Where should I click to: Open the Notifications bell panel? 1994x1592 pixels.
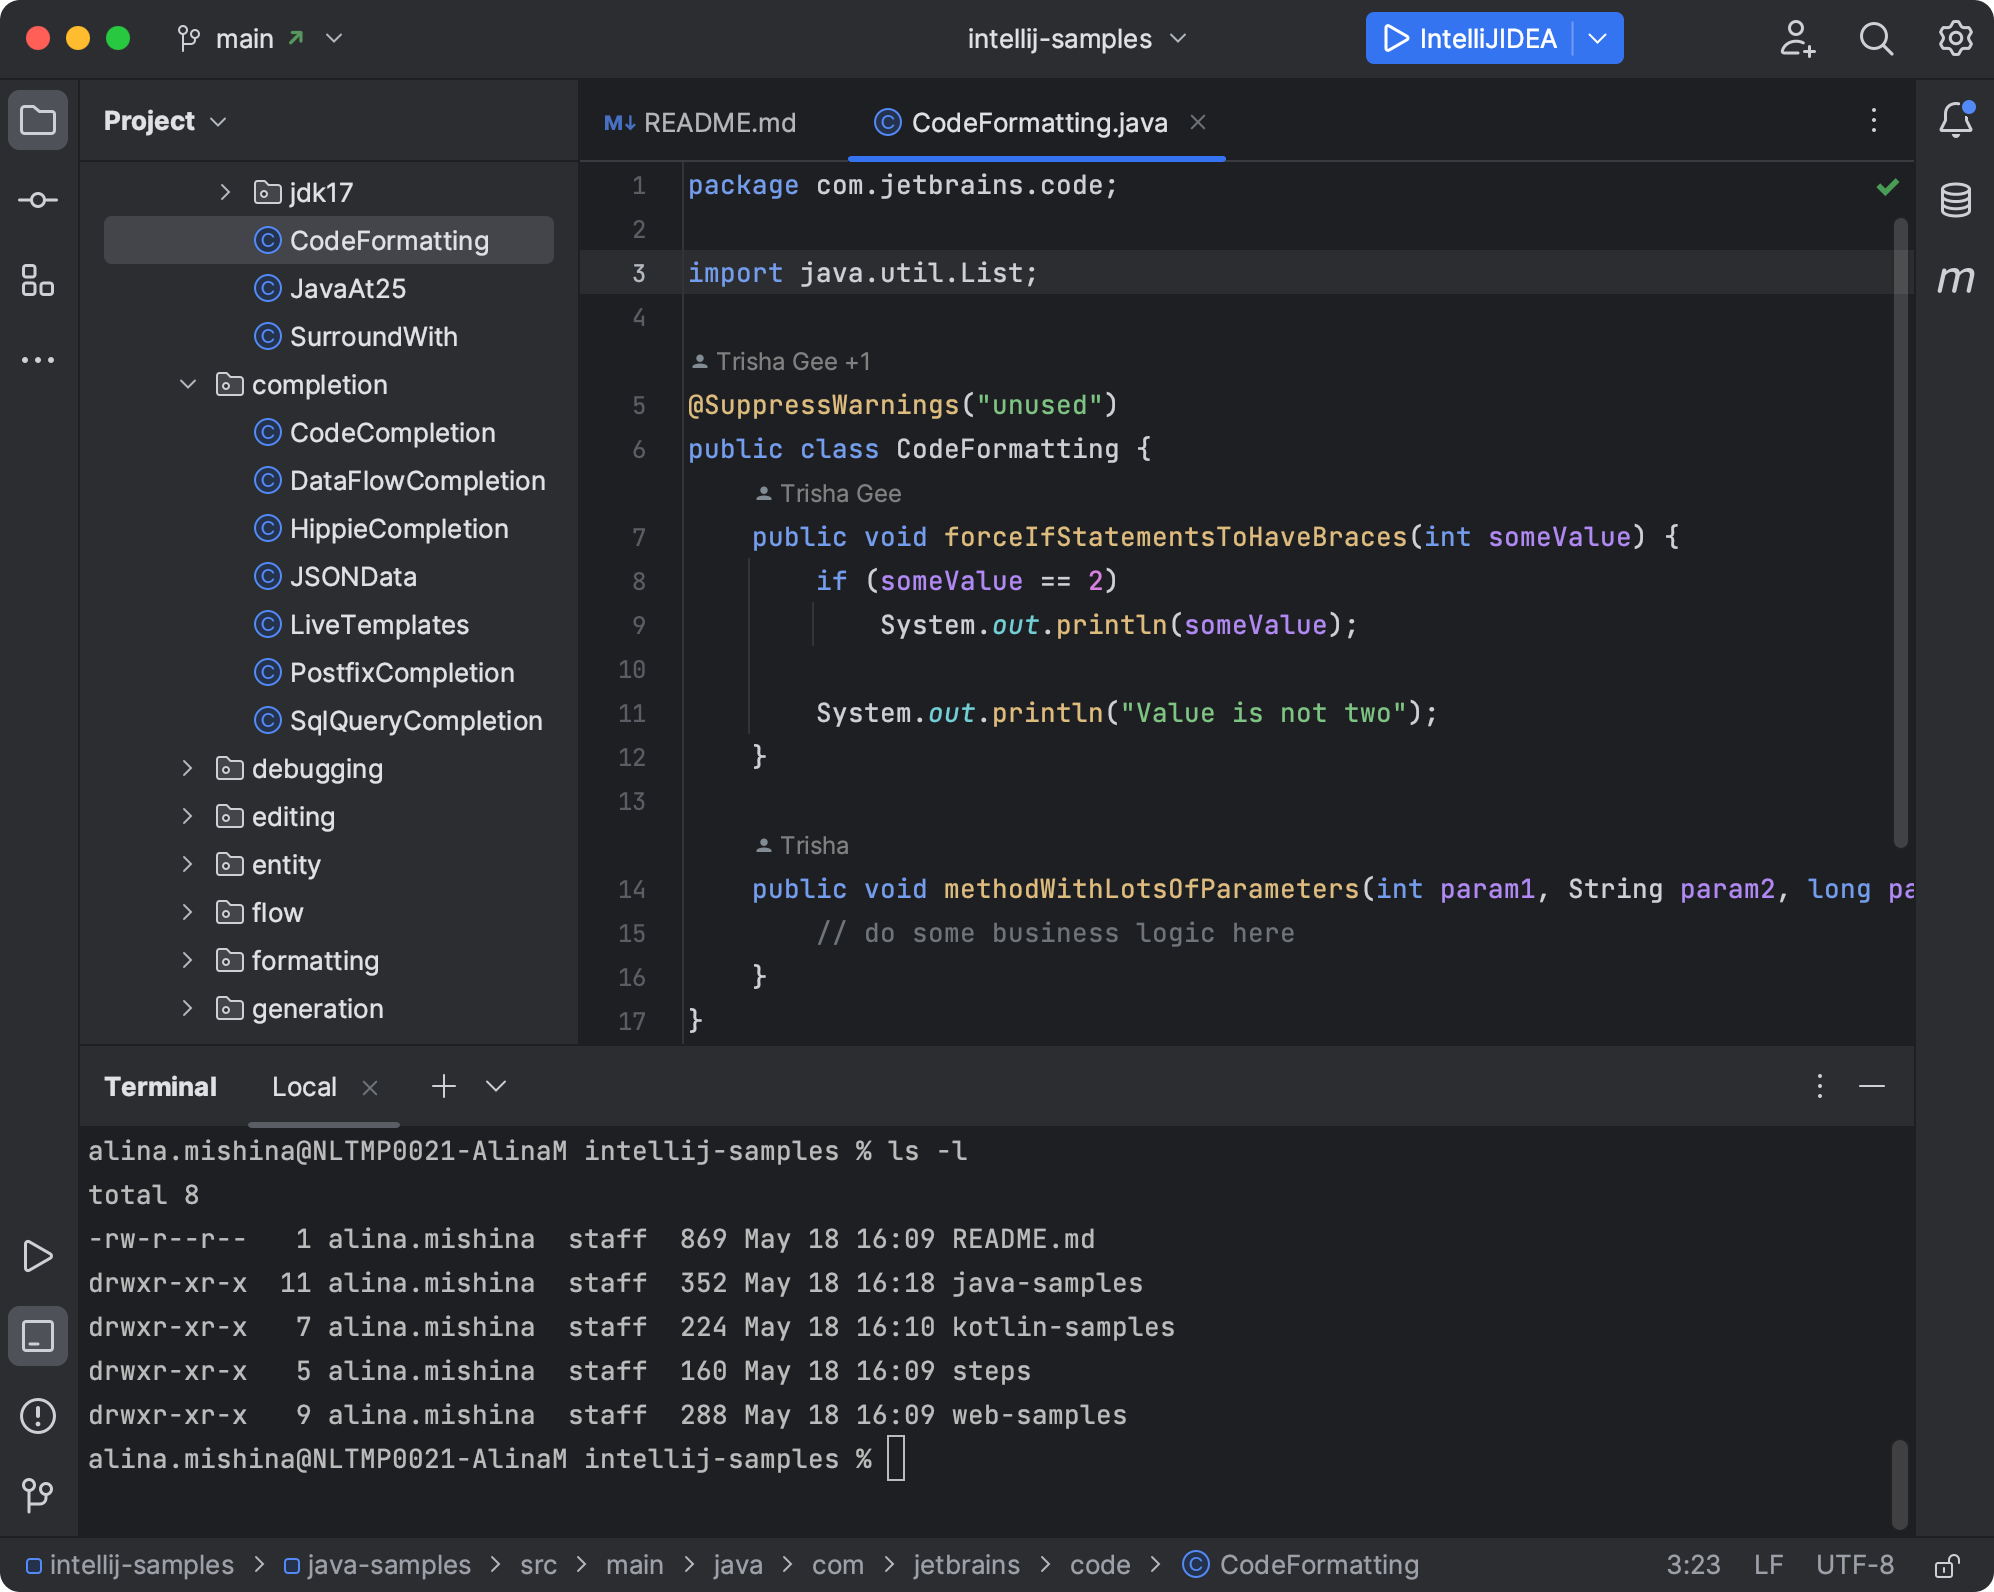click(x=1957, y=120)
